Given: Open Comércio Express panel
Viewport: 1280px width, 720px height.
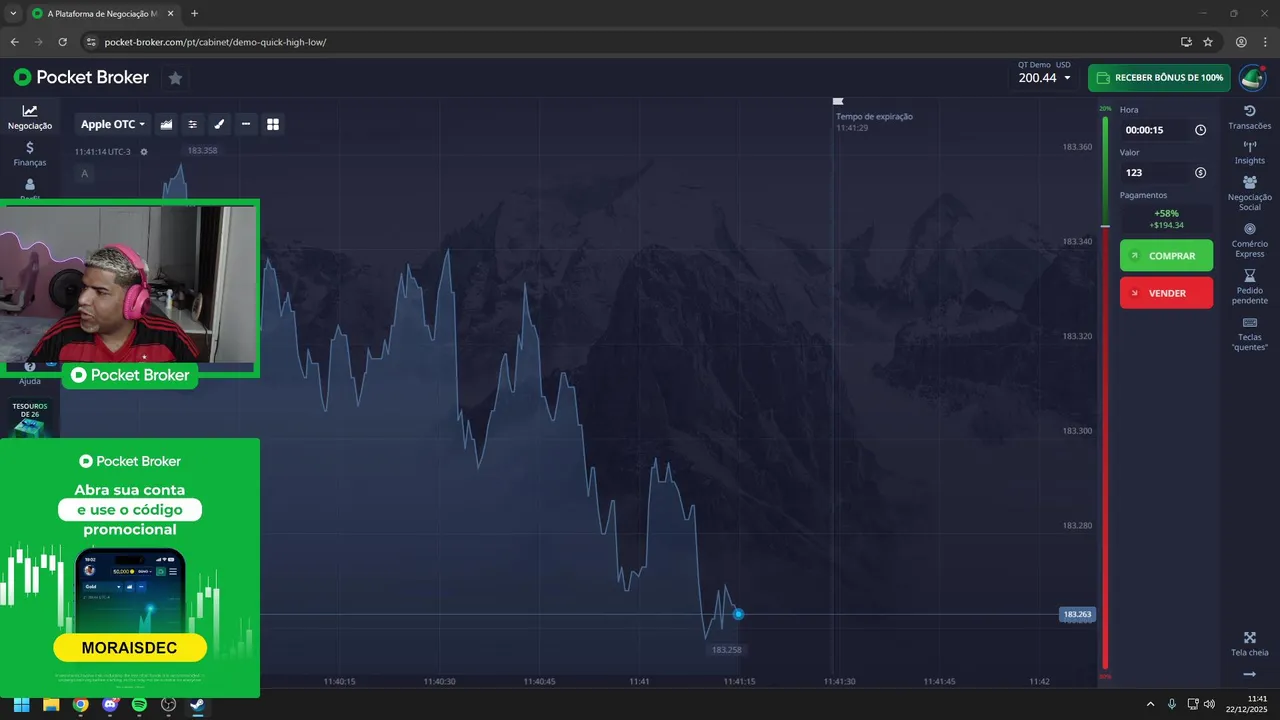Looking at the screenshot, I should click(1249, 240).
